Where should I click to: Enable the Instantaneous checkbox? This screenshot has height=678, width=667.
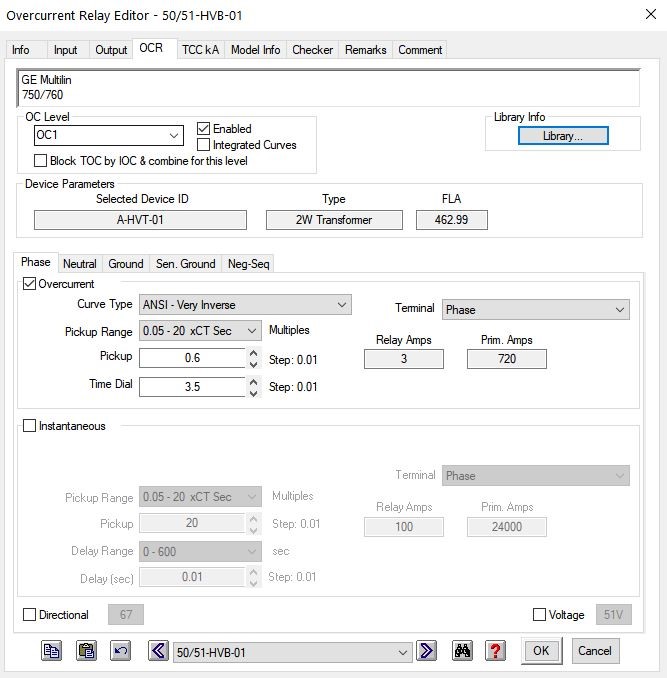[x=29, y=425]
